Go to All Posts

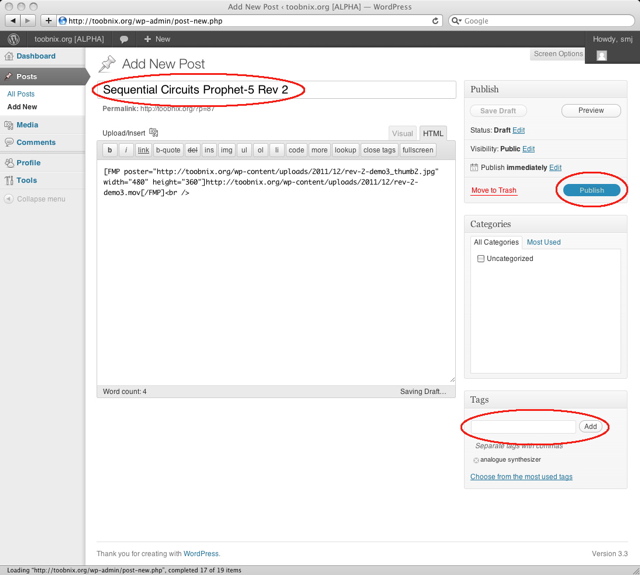[21, 94]
